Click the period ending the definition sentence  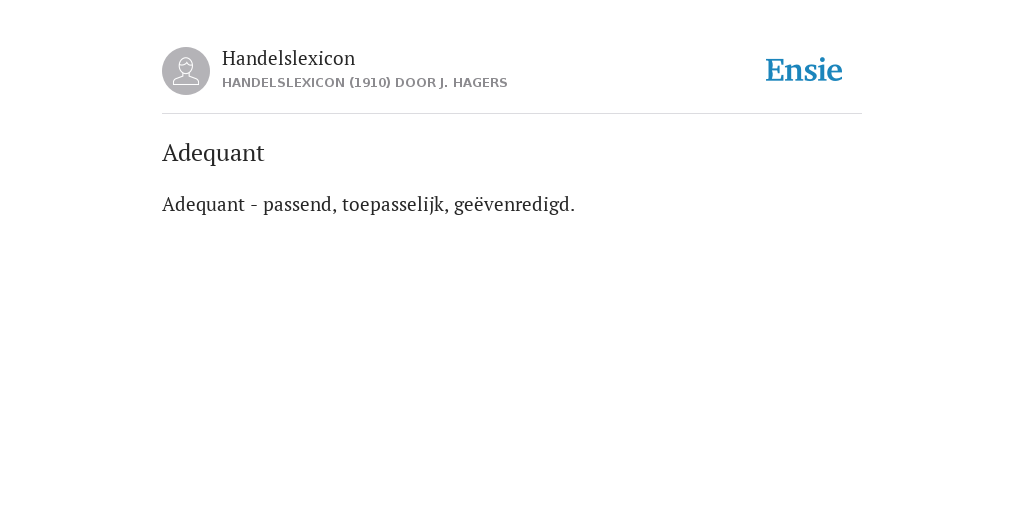tap(572, 210)
